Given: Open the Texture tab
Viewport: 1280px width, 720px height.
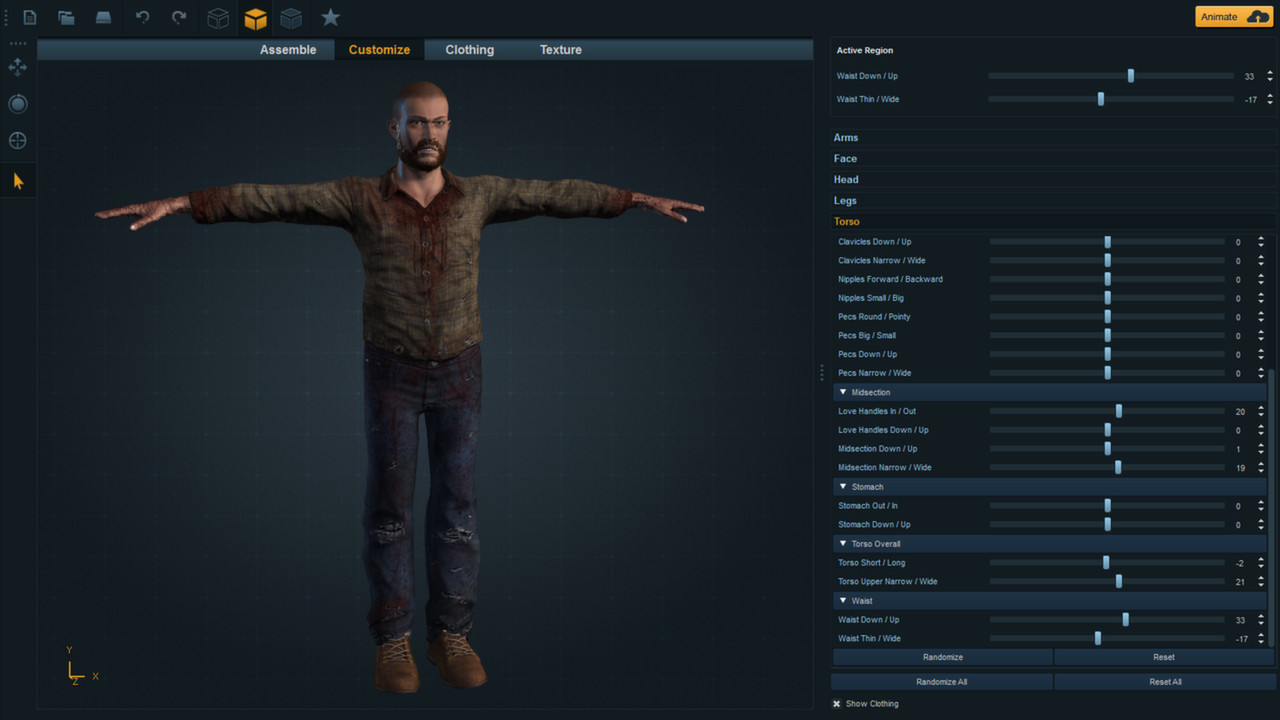Looking at the screenshot, I should pyautogui.click(x=559, y=49).
